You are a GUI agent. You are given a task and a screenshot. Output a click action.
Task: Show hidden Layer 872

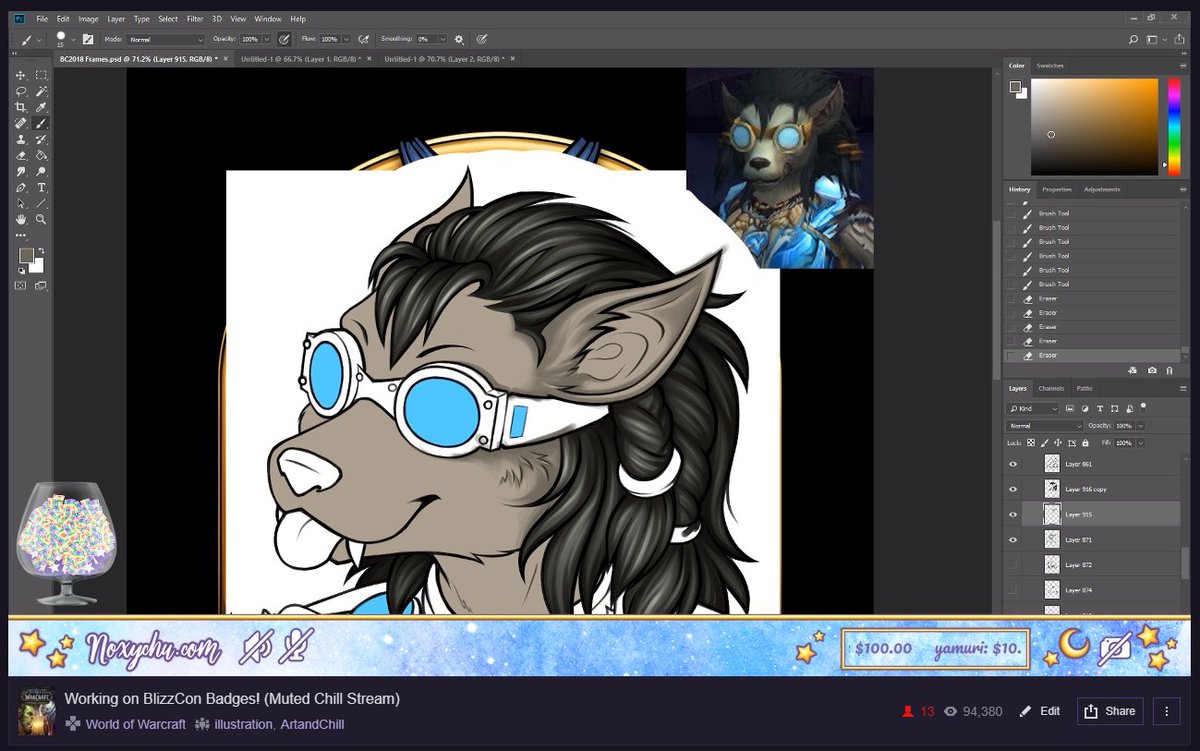pos(1013,565)
